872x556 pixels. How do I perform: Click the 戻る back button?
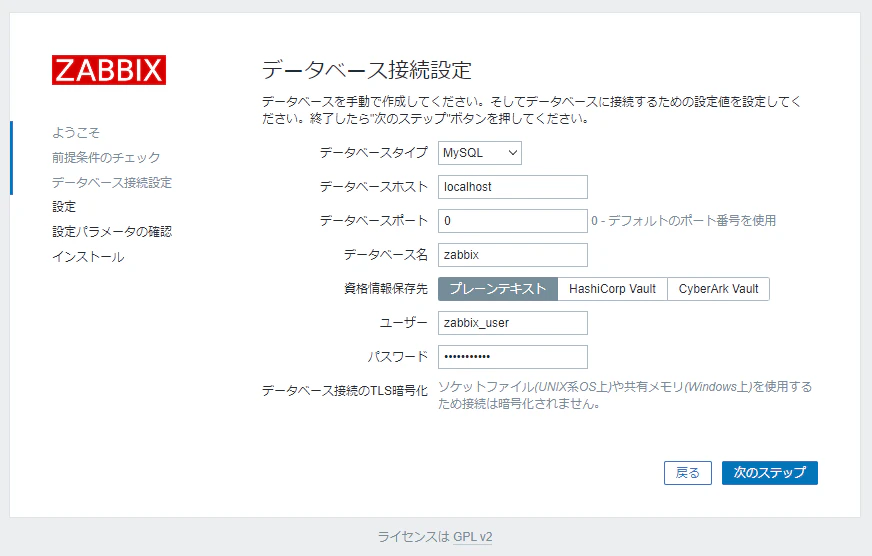[x=688, y=473]
